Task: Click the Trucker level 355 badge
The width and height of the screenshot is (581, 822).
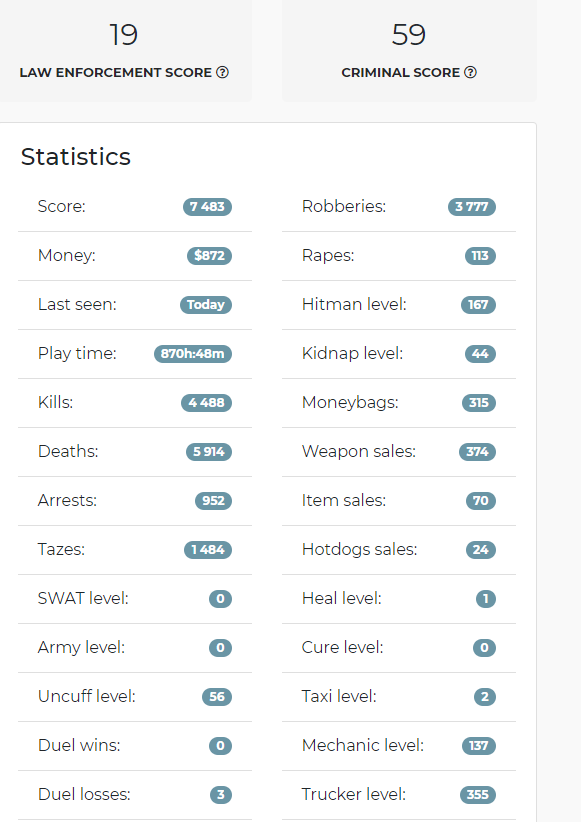Action: (x=478, y=795)
